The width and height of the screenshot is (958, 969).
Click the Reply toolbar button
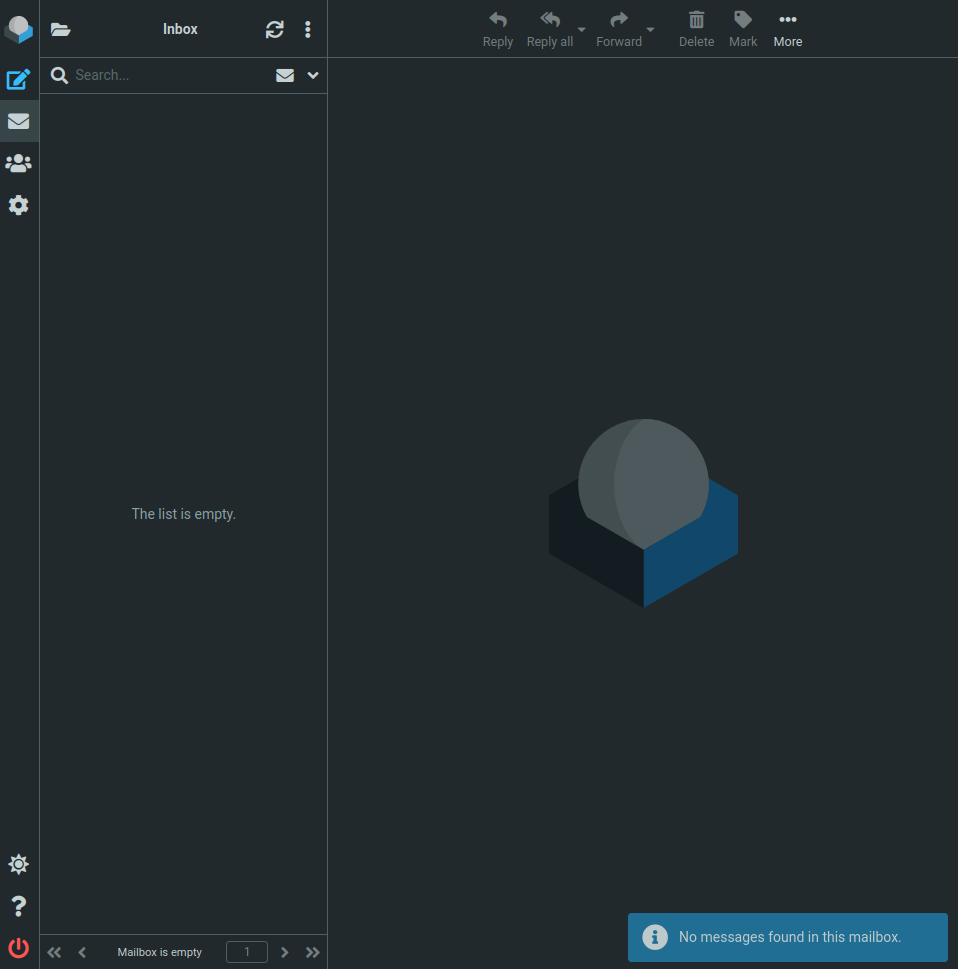[x=498, y=29]
